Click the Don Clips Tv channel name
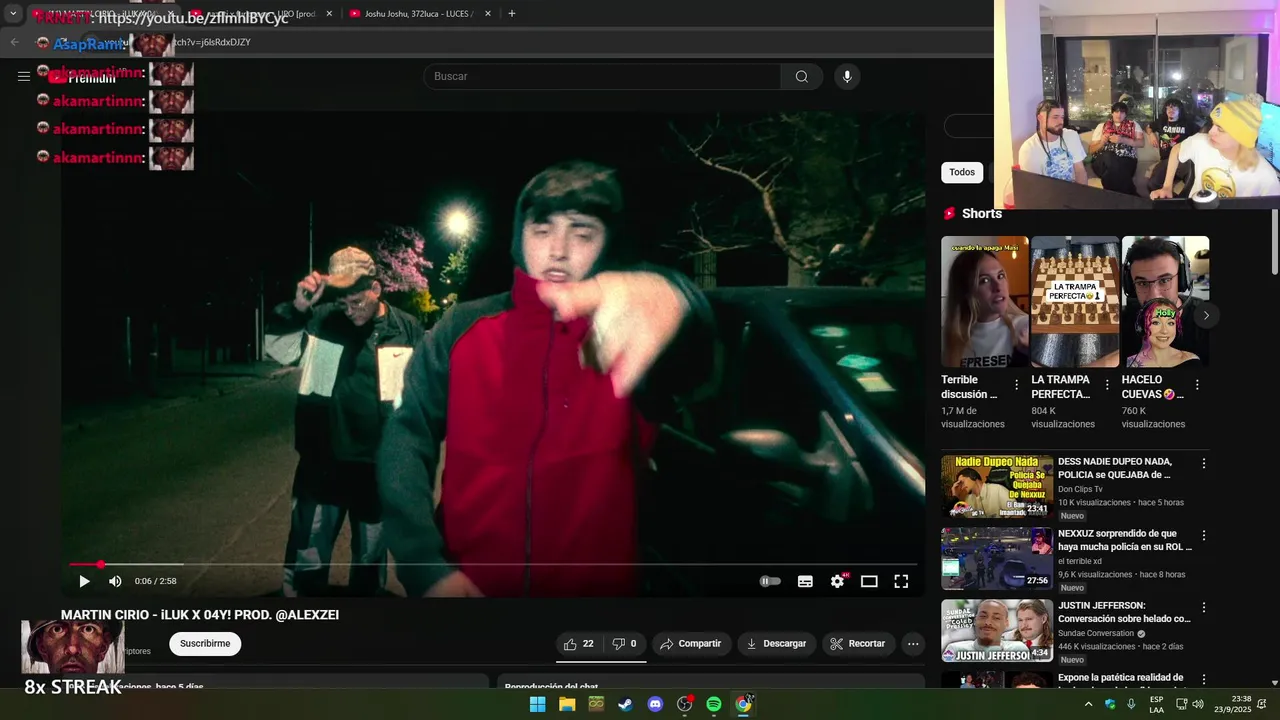The width and height of the screenshot is (1280, 720). pyautogui.click(x=1080, y=489)
